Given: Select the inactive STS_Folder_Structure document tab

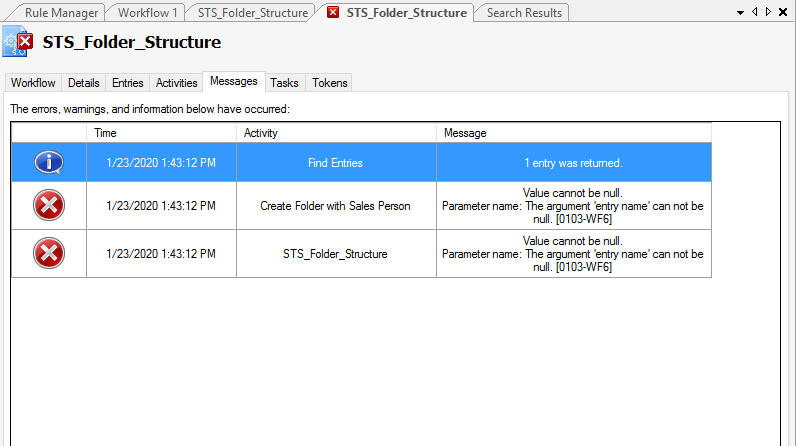Looking at the screenshot, I should [x=253, y=13].
